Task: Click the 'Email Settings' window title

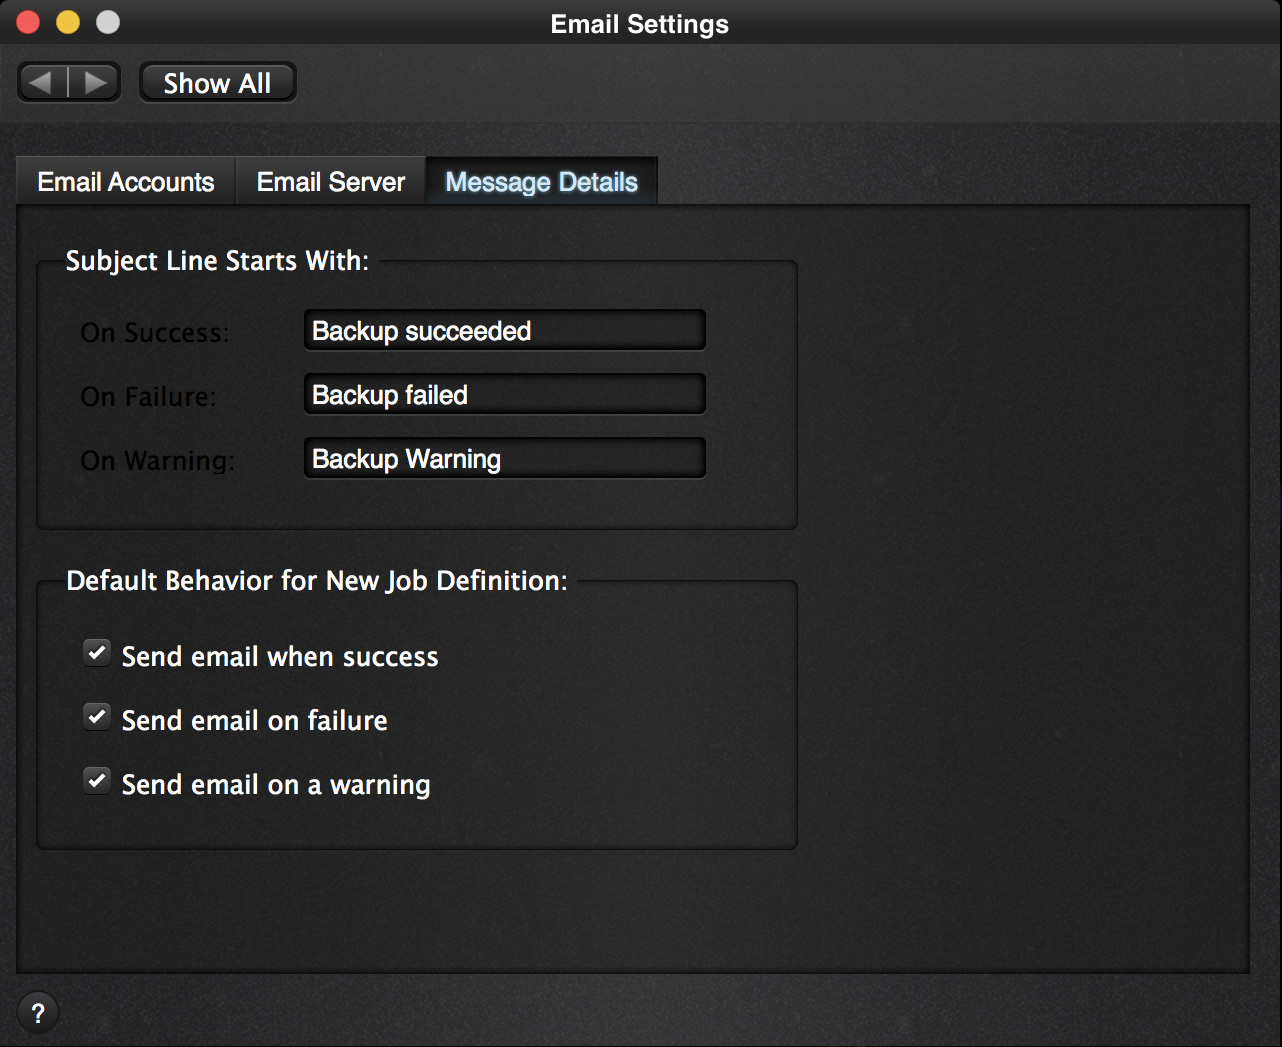Action: coord(640,24)
